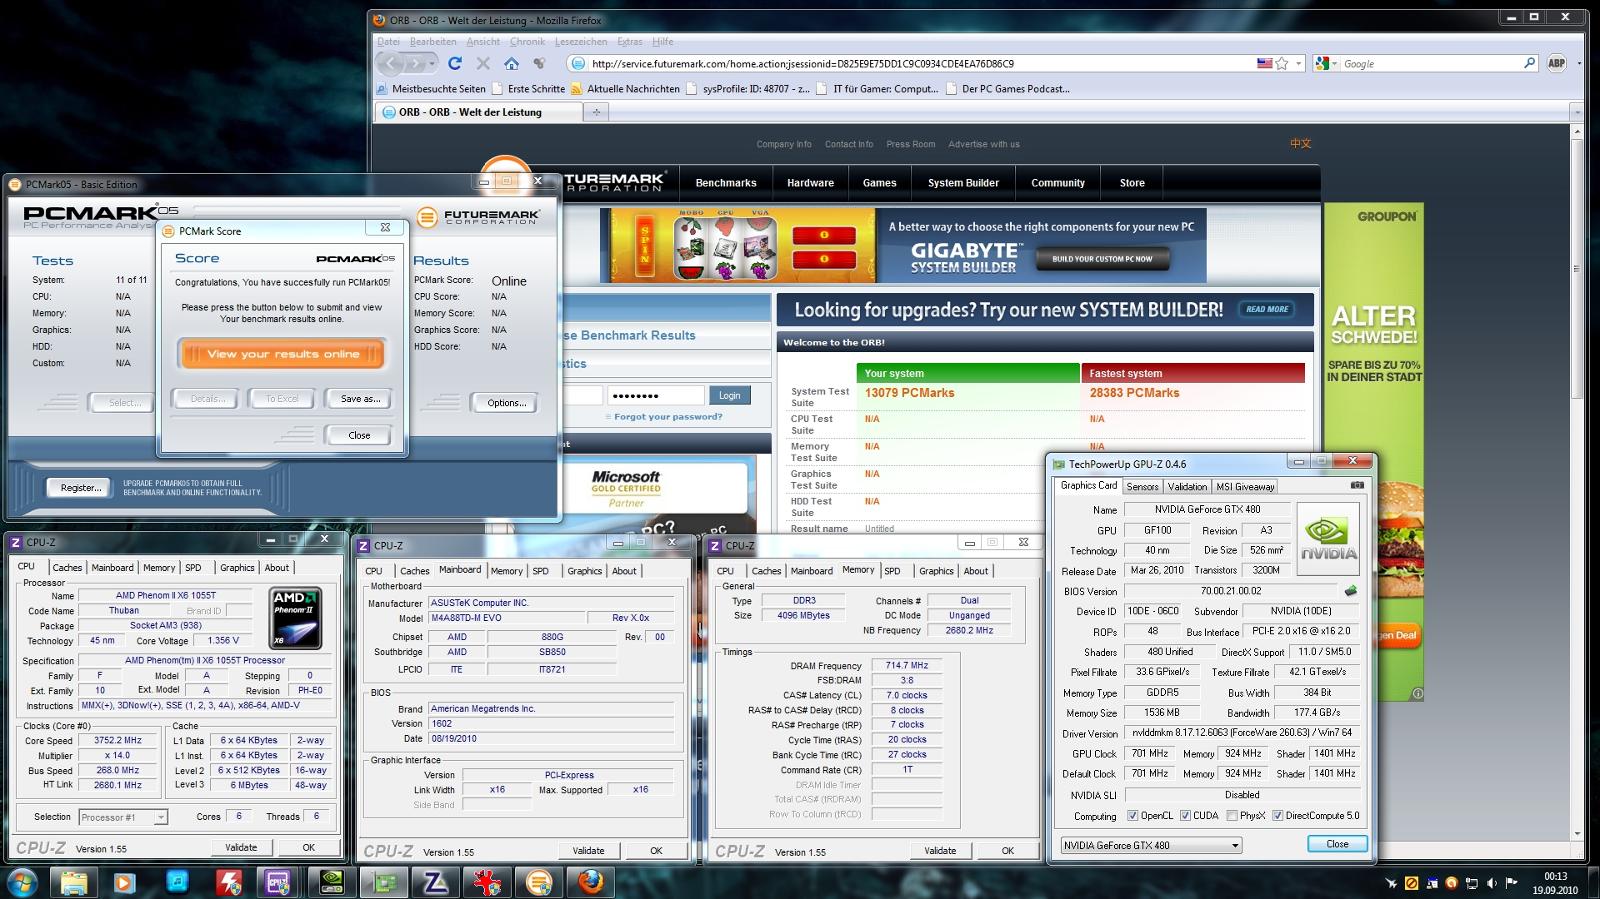Open GPU selection dropdown in GPU-Z
Viewport: 1600px width, 899px height.
coord(1151,845)
